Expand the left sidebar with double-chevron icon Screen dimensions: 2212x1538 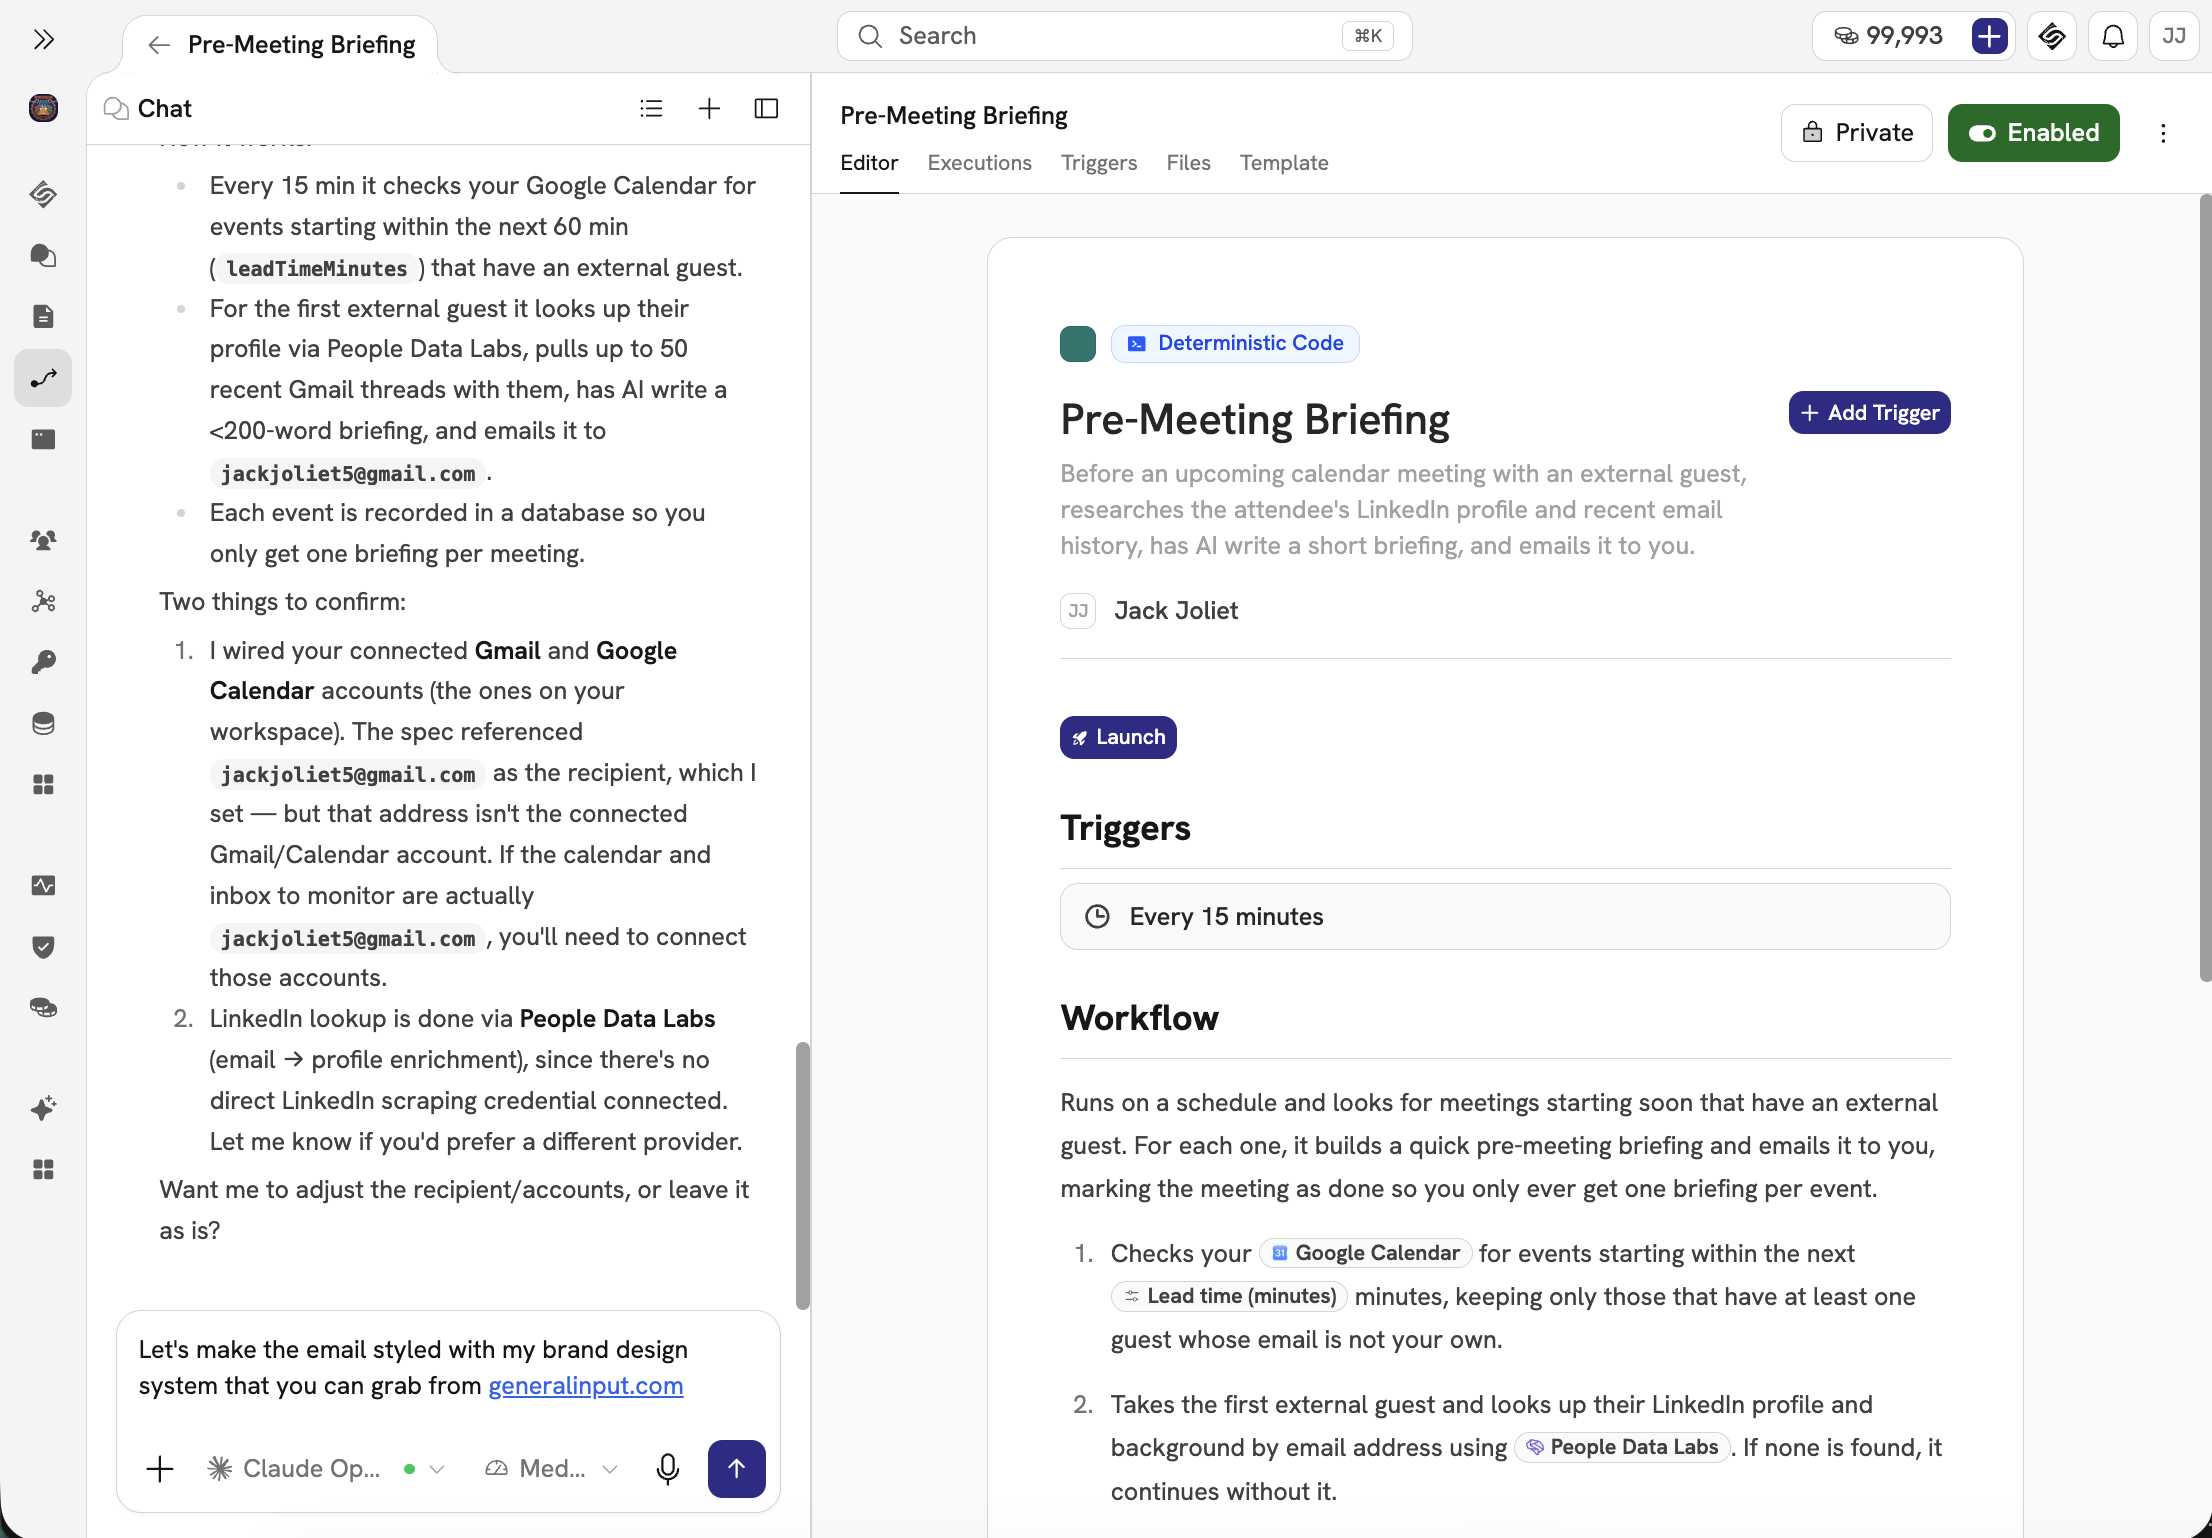click(x=43, y=40)
